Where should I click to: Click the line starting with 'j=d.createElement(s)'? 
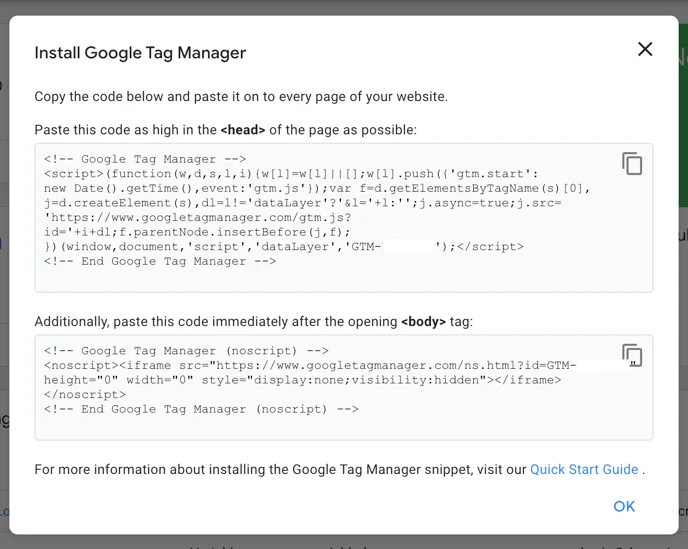coord(302,203)
